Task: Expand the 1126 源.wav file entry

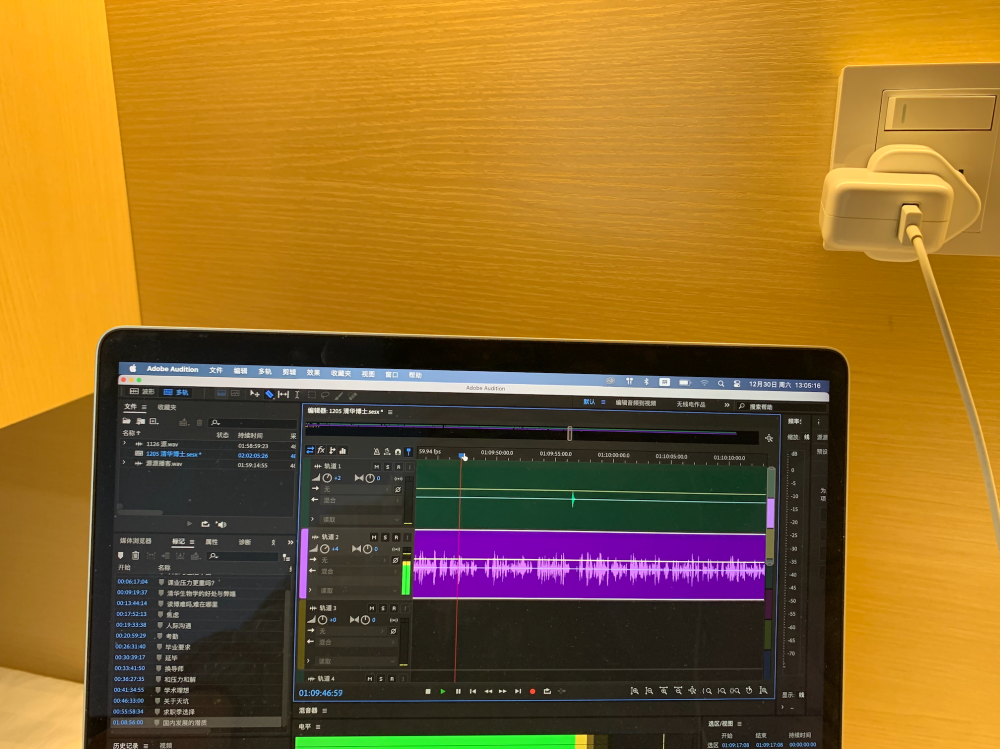Action: click(125, 443)
